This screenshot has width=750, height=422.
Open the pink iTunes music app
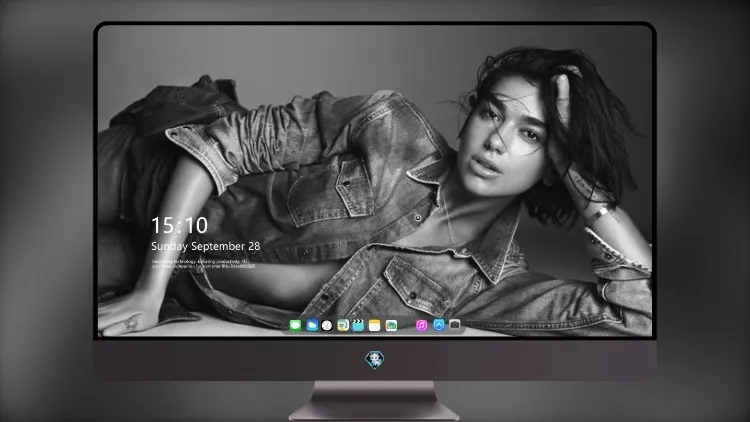point(421,326)
